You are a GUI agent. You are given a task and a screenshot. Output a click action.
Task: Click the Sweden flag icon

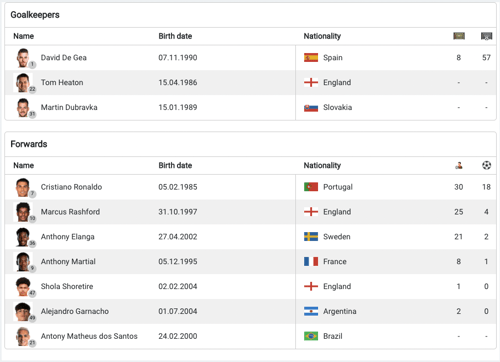pyautogui.click(x=311, y=236)
